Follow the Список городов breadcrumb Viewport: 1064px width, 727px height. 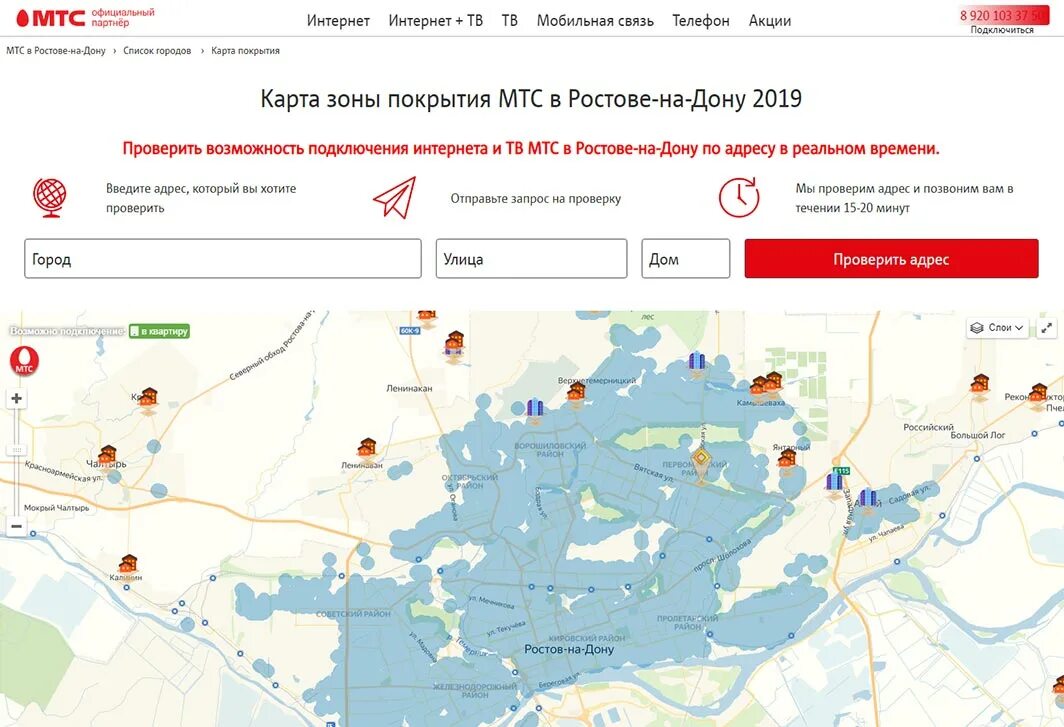coord(157,51)
